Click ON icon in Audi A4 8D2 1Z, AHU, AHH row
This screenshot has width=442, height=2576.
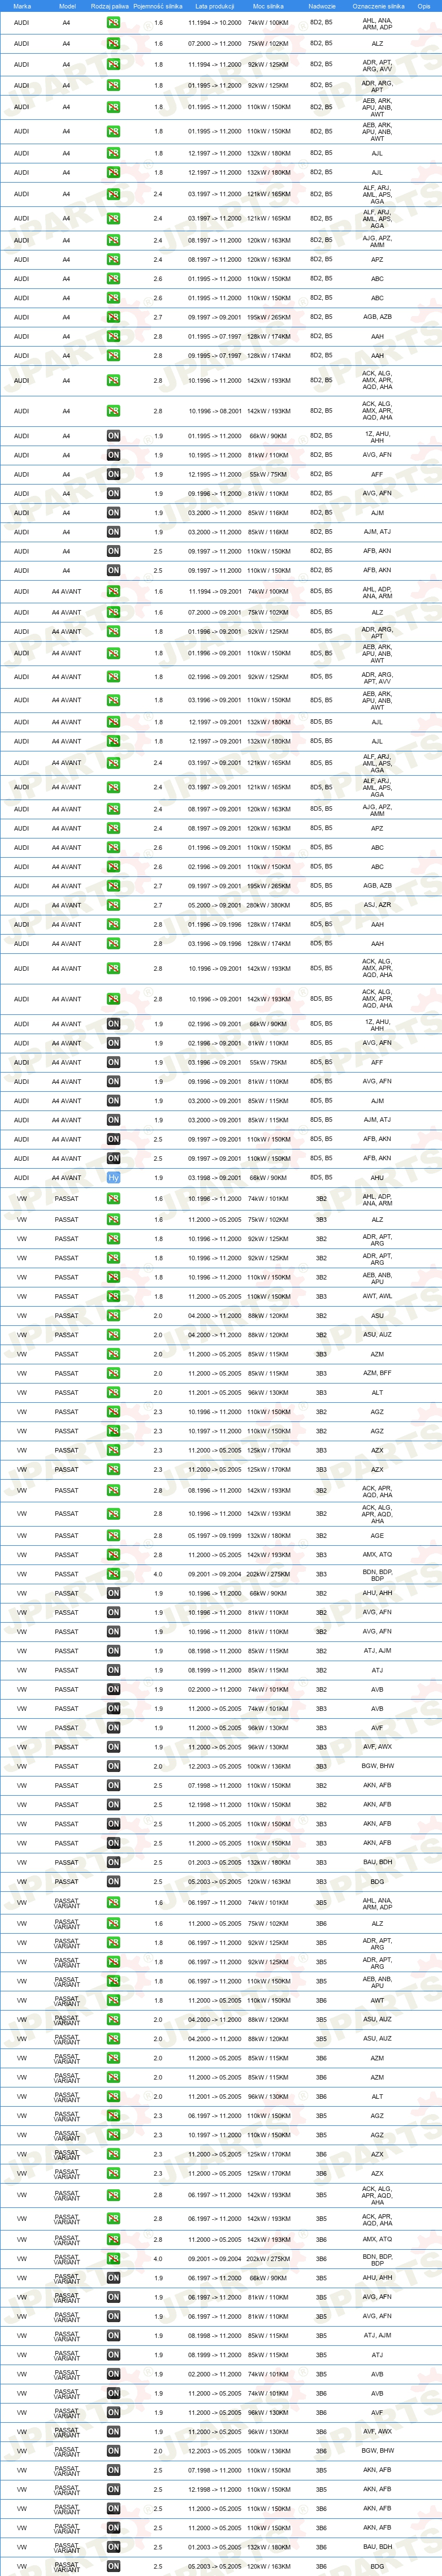[113, 436]
